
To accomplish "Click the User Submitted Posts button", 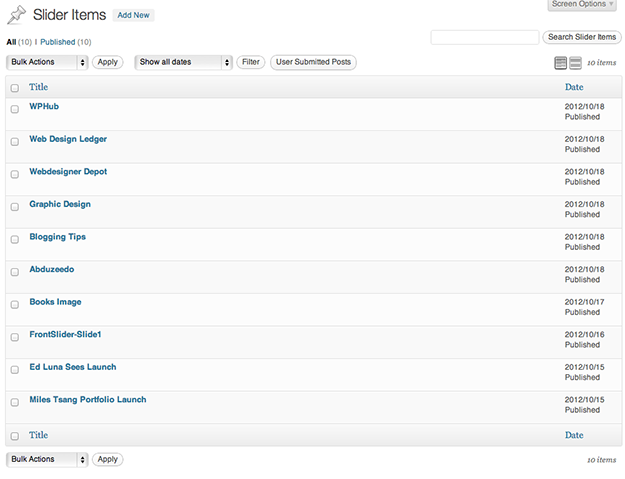I will (x=313, y=62).
